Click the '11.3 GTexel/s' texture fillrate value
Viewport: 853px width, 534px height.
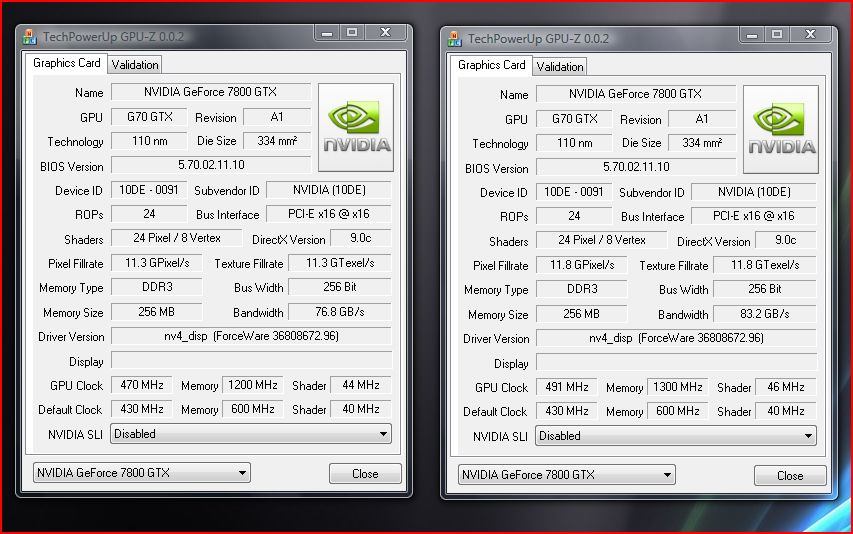[339, 263]
